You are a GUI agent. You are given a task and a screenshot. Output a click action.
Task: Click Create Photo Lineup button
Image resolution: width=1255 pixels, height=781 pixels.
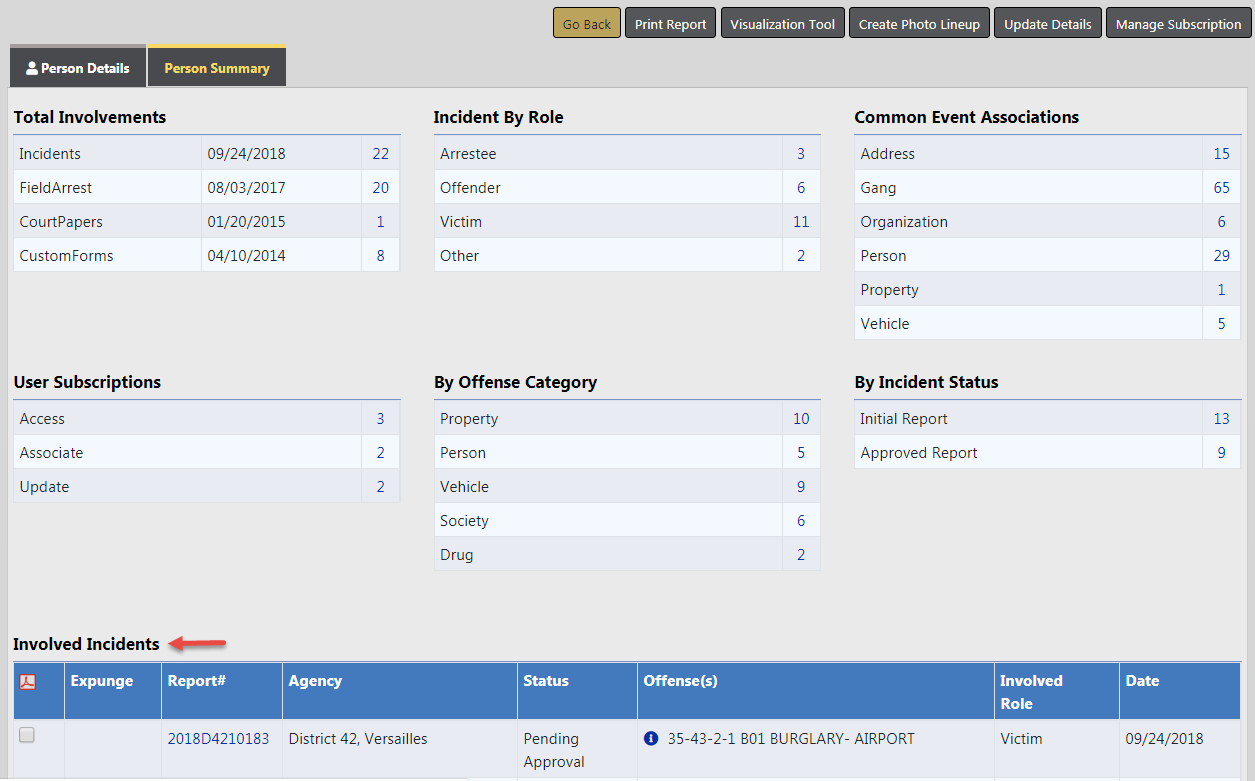coord(919,24)
